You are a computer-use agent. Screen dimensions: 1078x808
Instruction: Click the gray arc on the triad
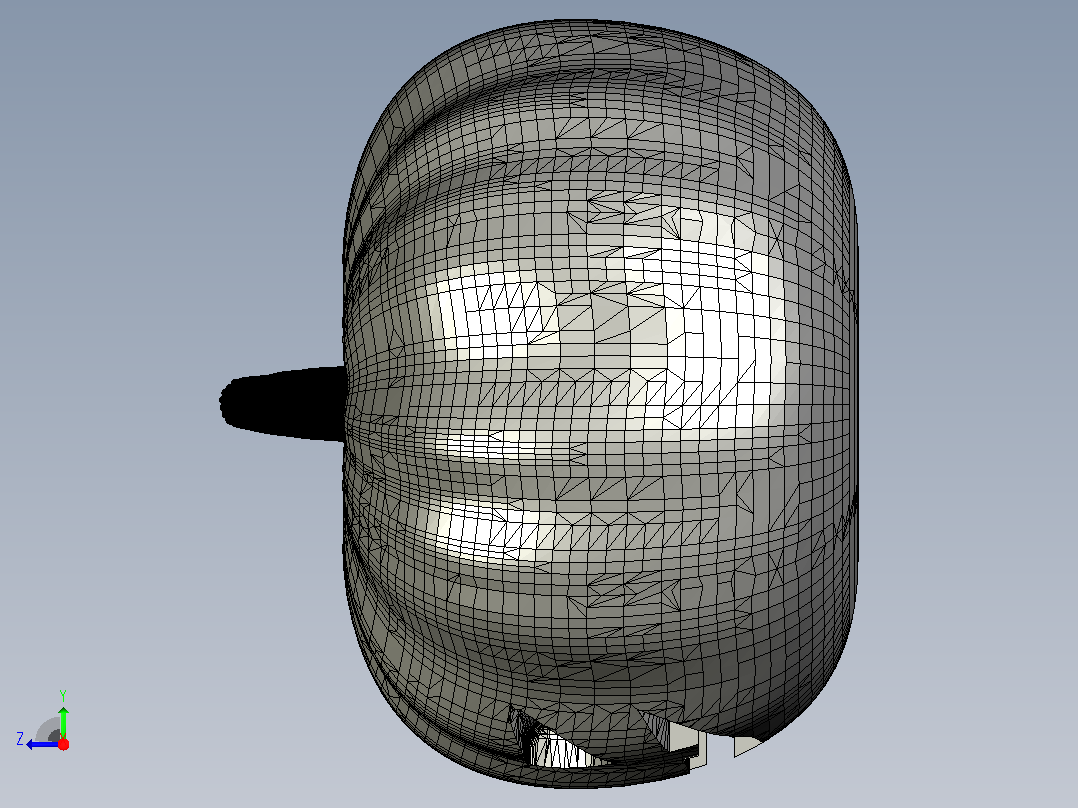click(47, 730)
